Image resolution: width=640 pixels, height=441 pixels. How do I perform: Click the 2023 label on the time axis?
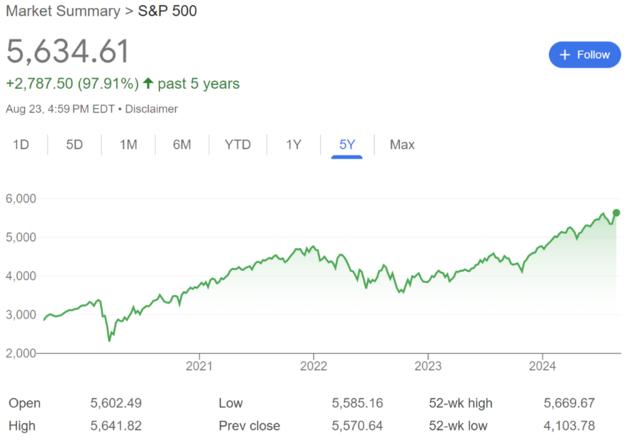[x=428, y=365]
